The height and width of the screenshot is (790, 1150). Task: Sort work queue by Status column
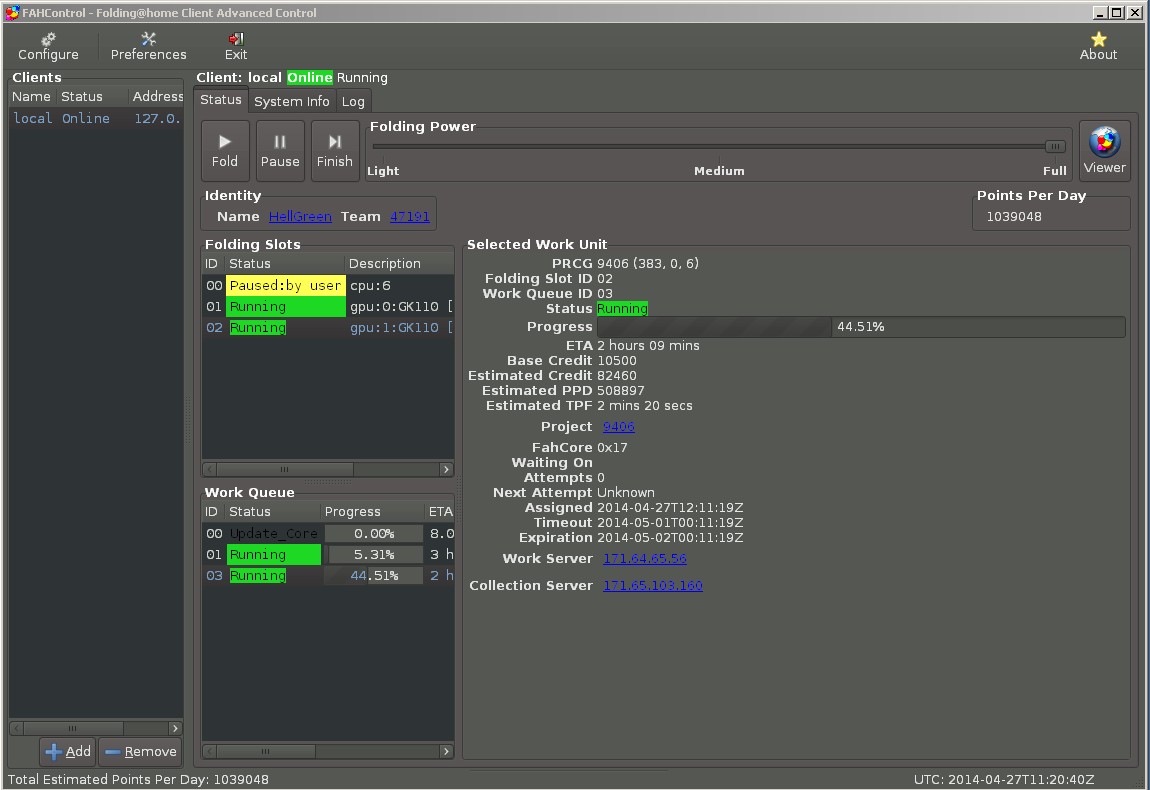tap(272, 511)
